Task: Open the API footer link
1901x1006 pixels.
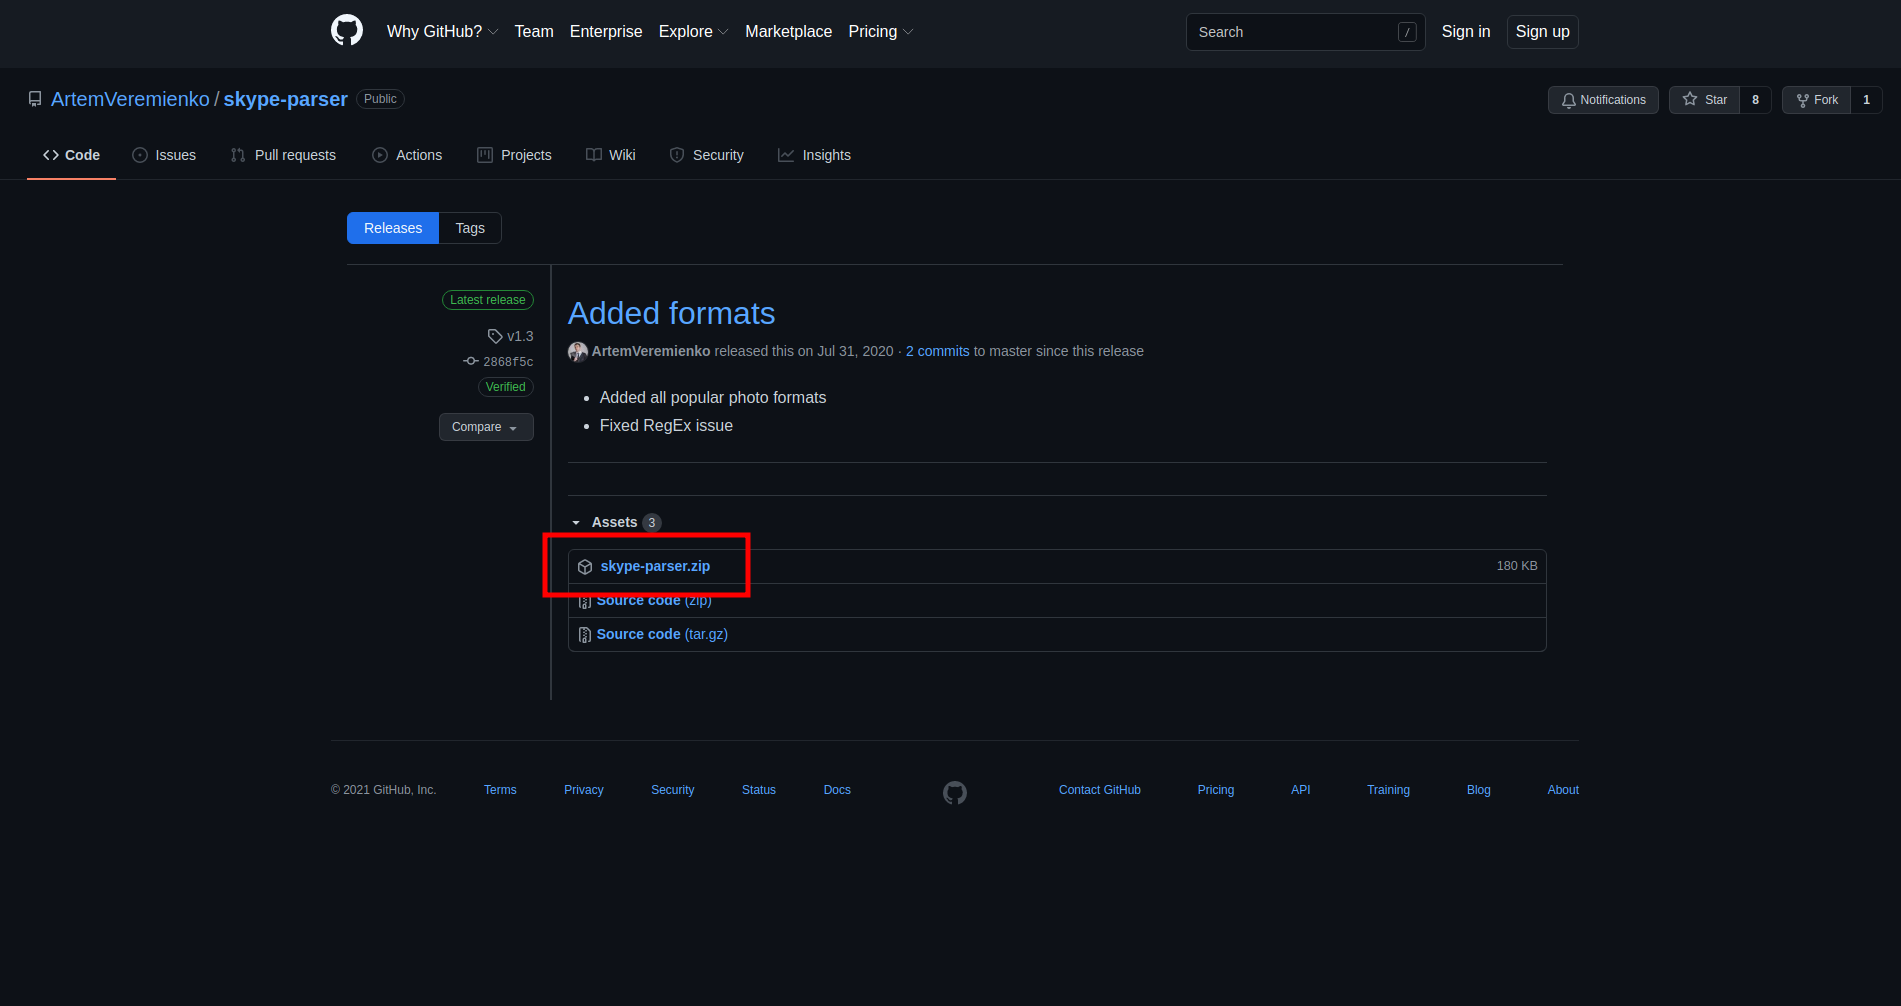Action: point(1300,790)
